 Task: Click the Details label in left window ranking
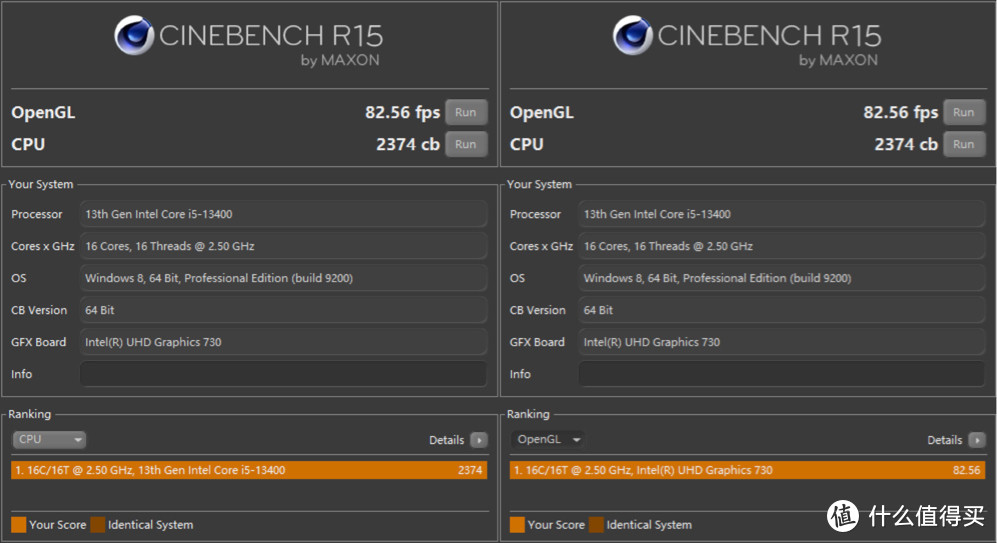point(446,440)
